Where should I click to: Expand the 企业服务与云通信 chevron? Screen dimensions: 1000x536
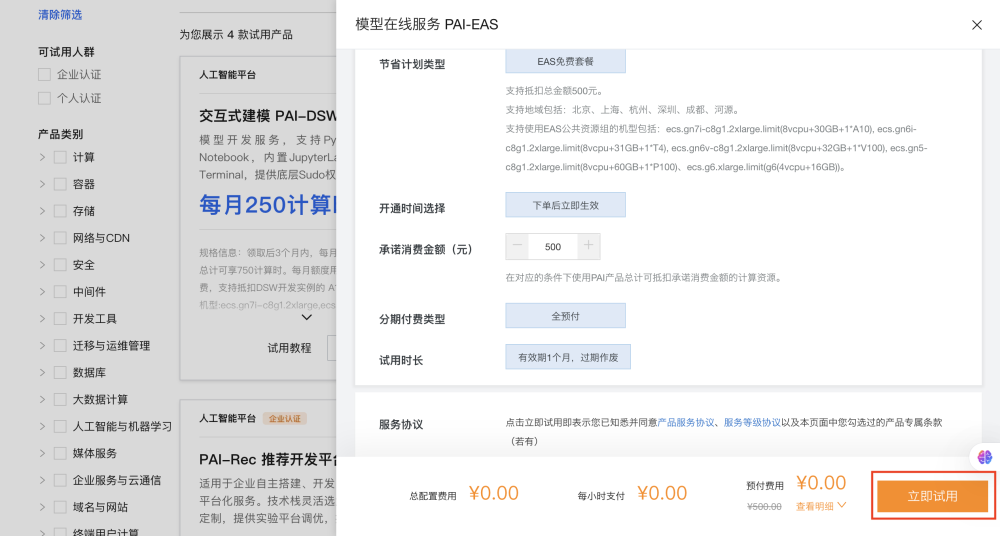pyautogui.click(x=42, y=480)
